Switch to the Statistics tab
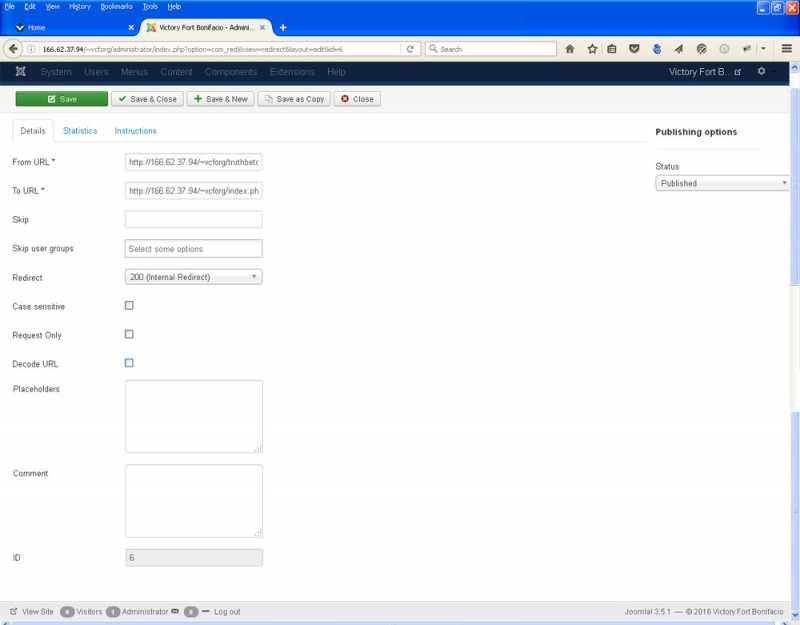800x625 pixels. 80,131
